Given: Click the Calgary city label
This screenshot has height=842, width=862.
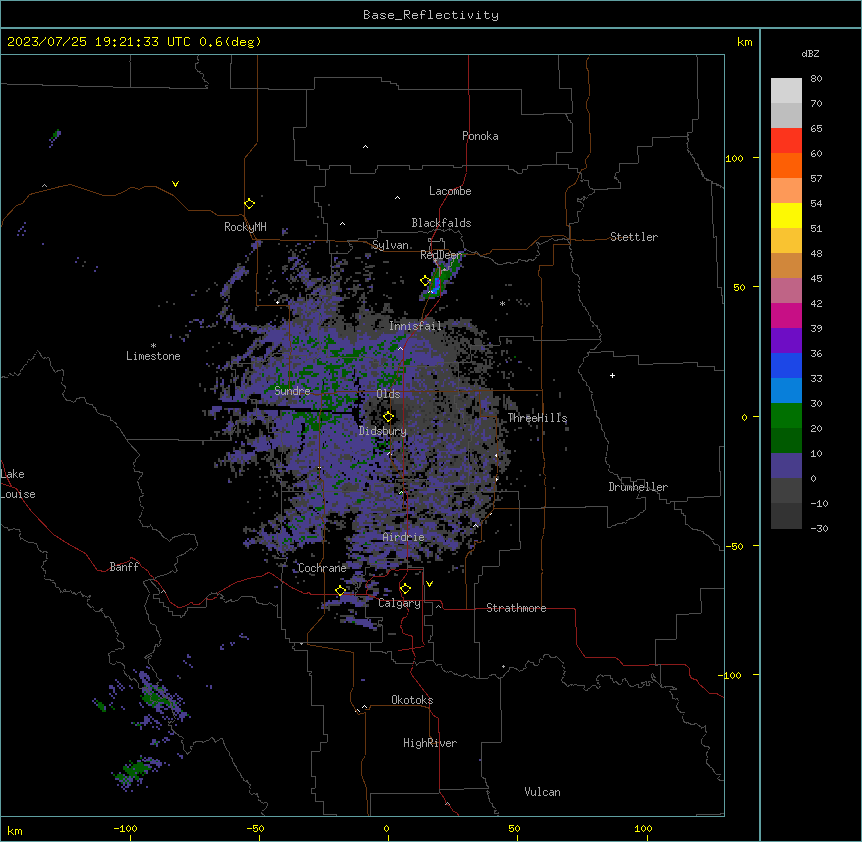Looking at the screenshot, I should pyautogui.click(x=399, y=603).
